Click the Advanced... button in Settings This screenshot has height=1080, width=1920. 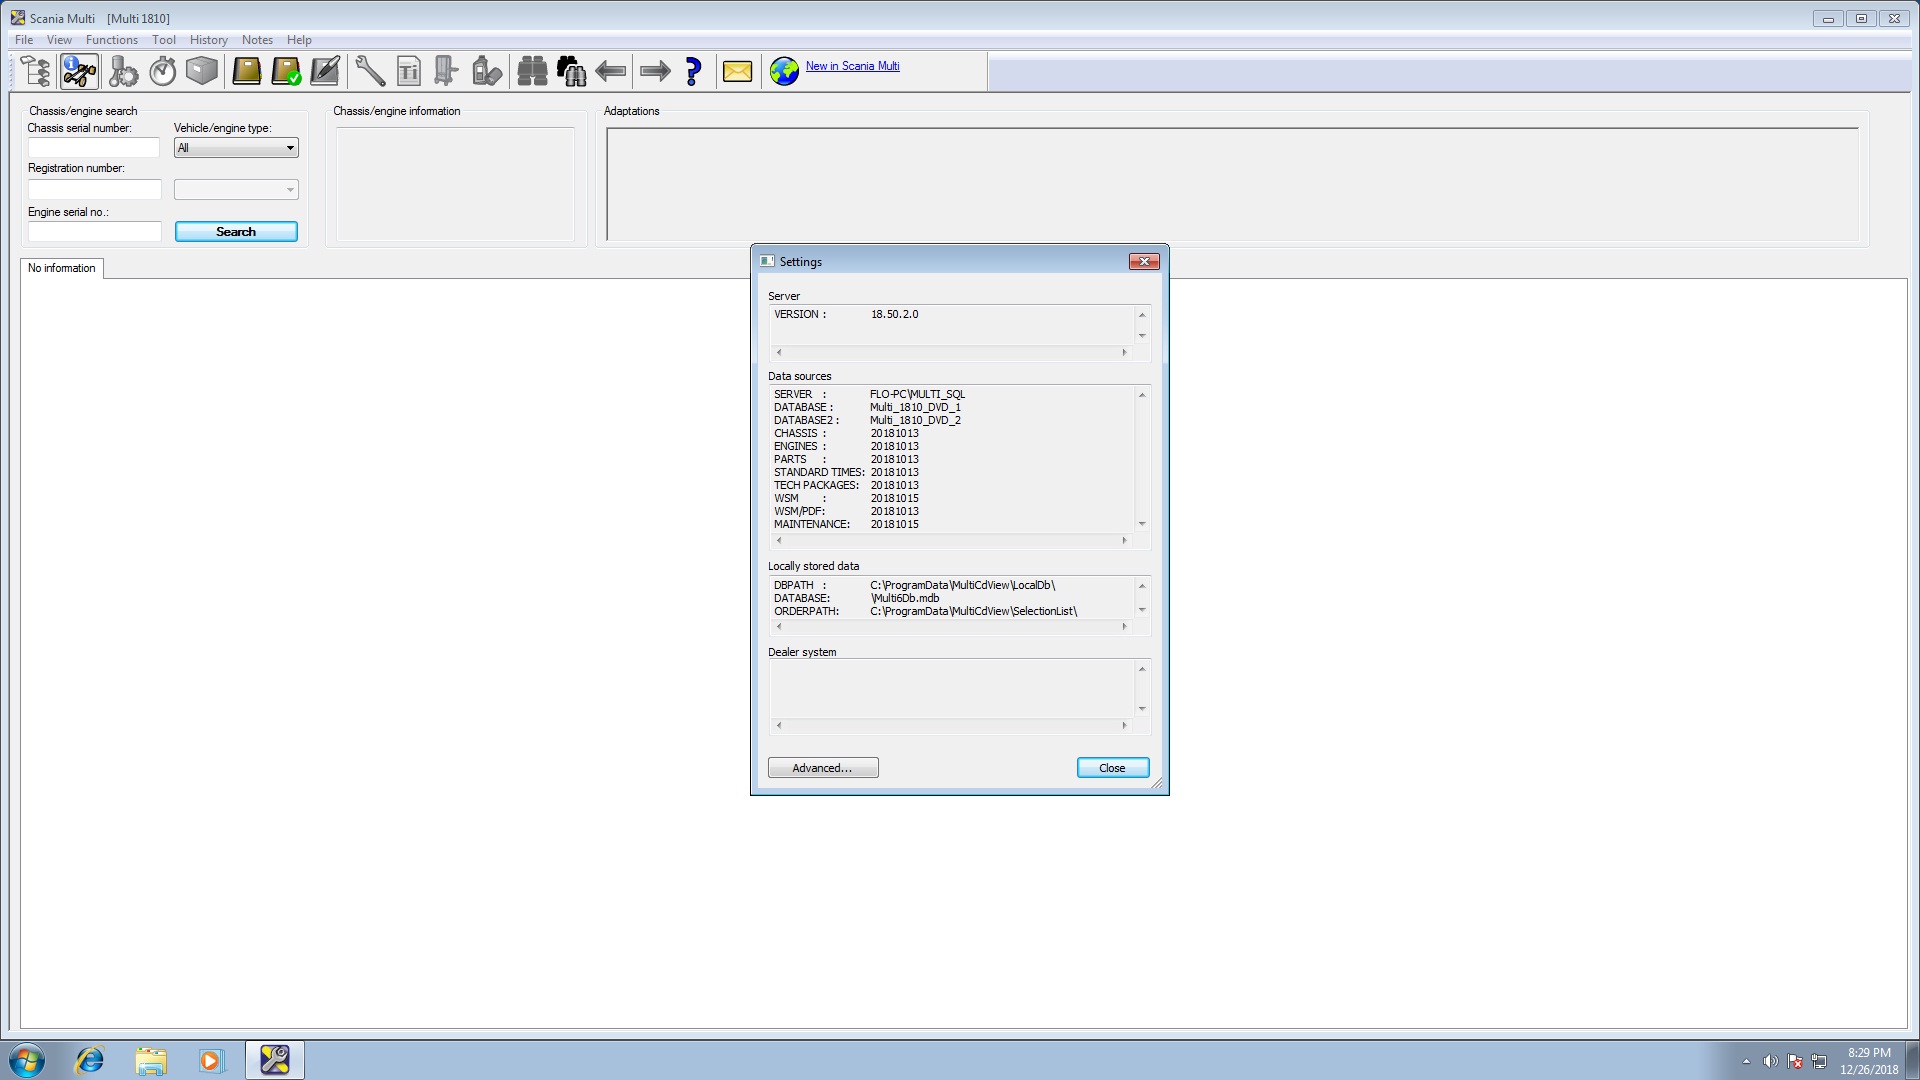pos(822,768)
